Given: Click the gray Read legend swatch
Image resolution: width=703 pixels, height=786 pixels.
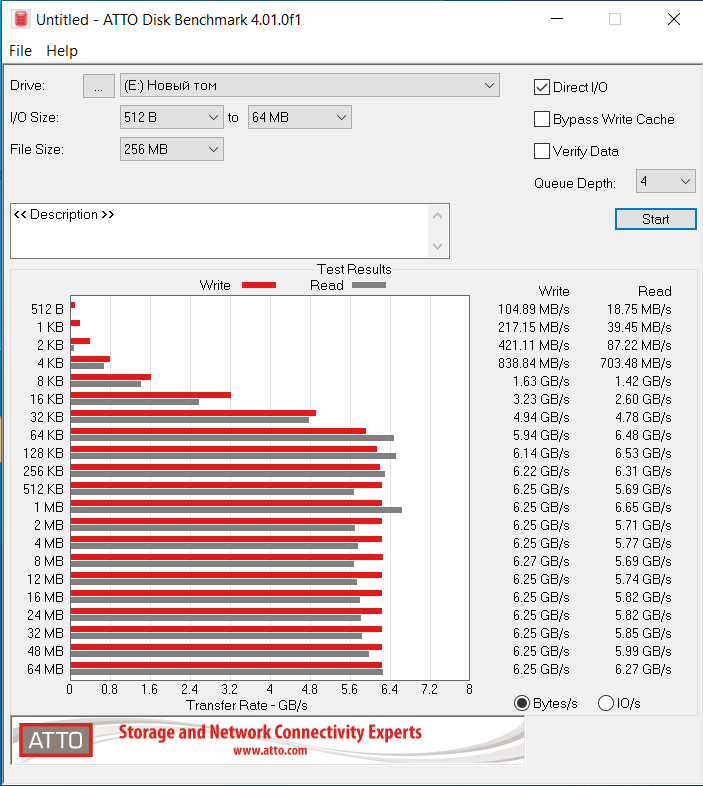Looking at the screenshot, I should pyautogui.click(x=369, y=285).
